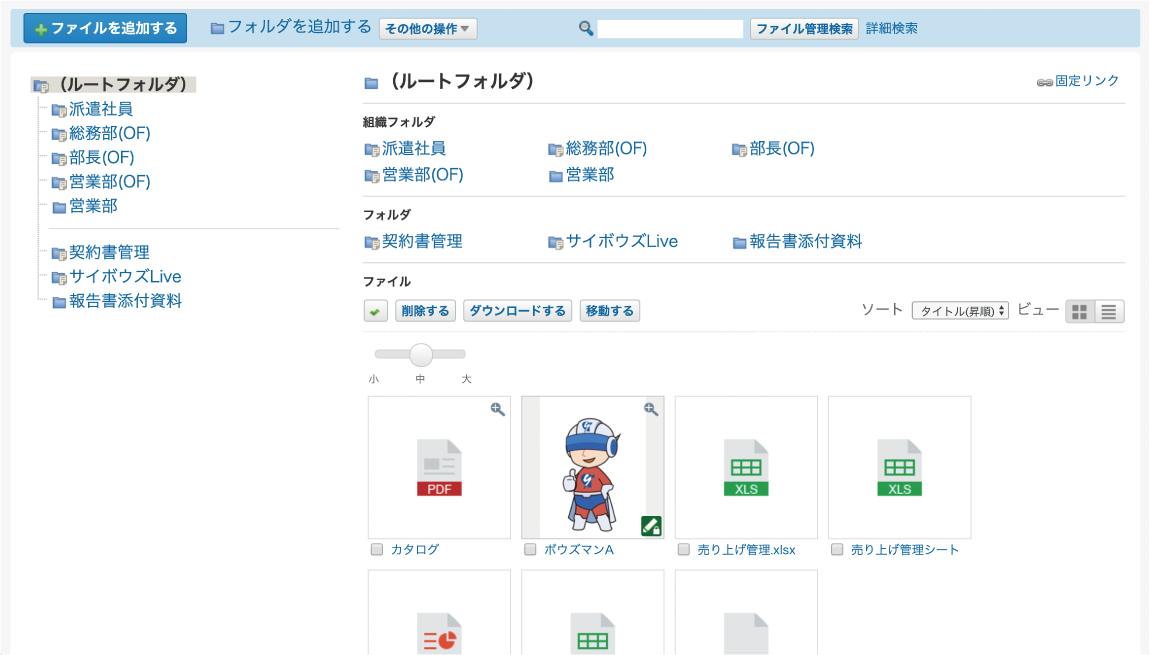Screen dimensions: 1150x655
Task: Click the green edit-lock icon on ボウズマンA
Action: tap(651, 526)
